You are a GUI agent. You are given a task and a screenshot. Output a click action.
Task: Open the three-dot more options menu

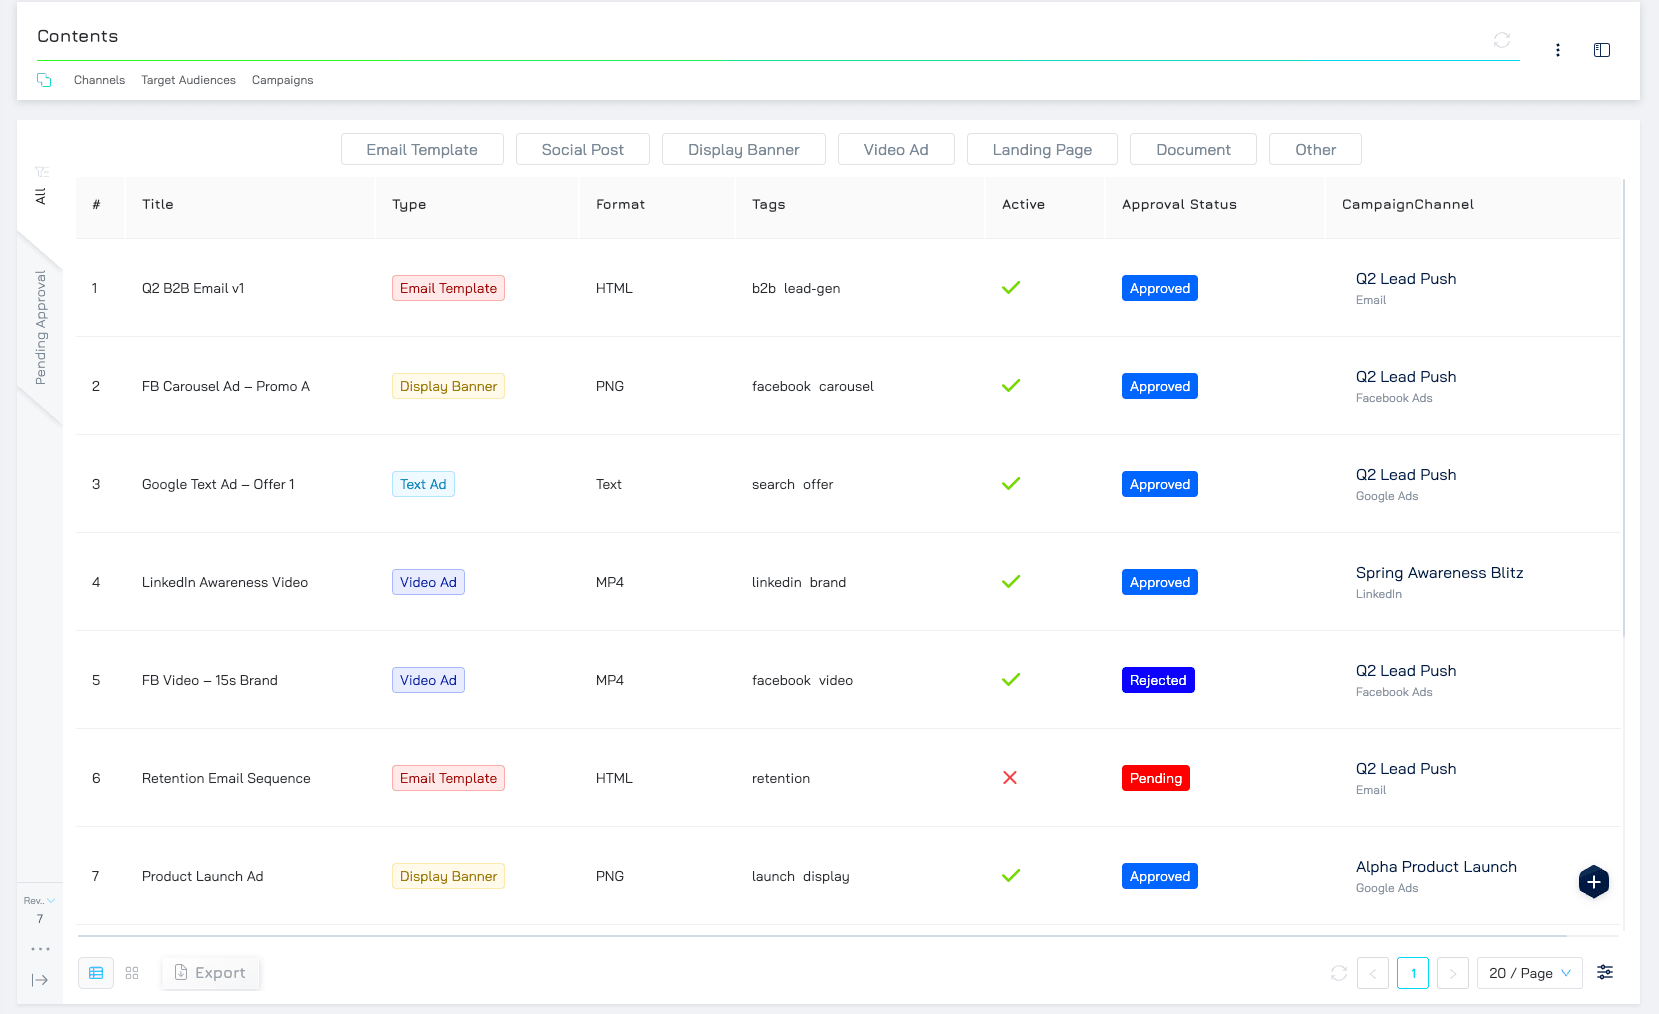pyautogui.click(x=1557, y=50)
